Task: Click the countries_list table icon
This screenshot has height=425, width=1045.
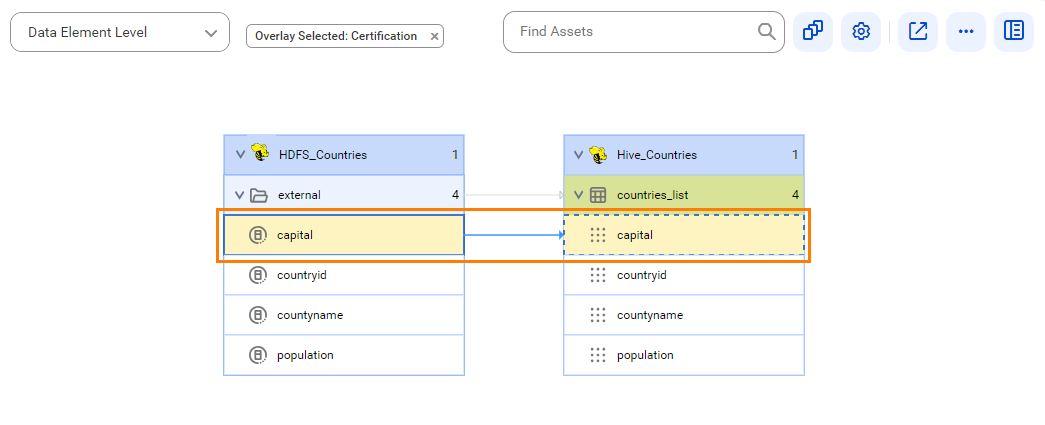Action: (598, 195)
